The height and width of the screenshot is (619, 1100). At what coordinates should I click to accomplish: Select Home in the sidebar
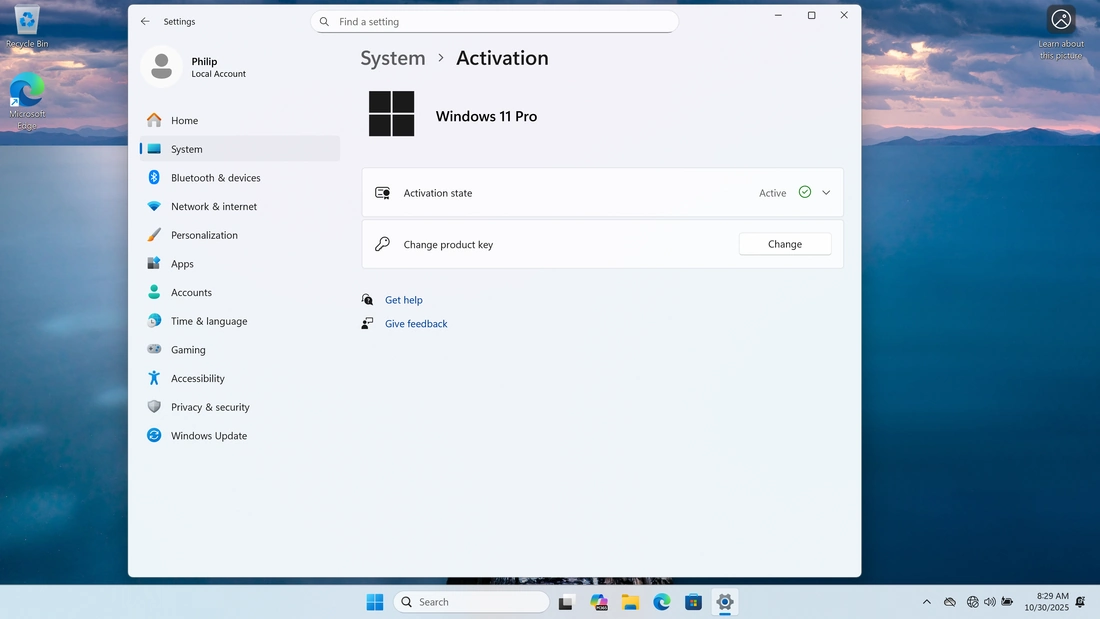(184, 121)
